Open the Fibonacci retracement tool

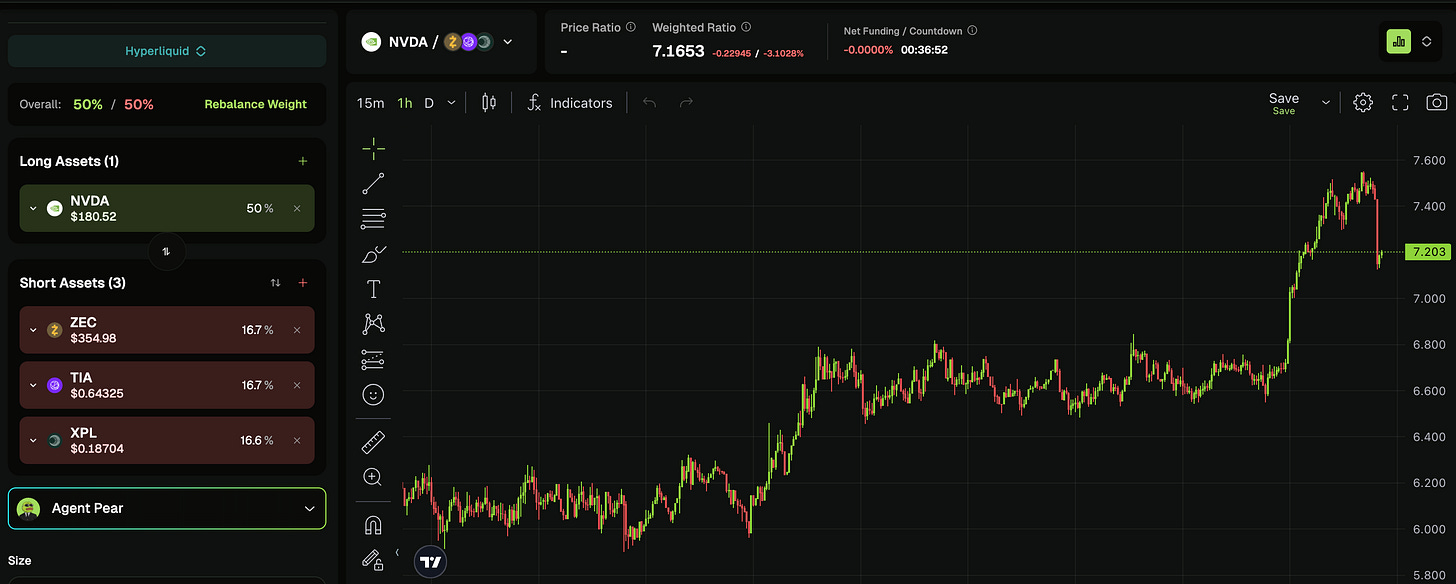[373, 219]
